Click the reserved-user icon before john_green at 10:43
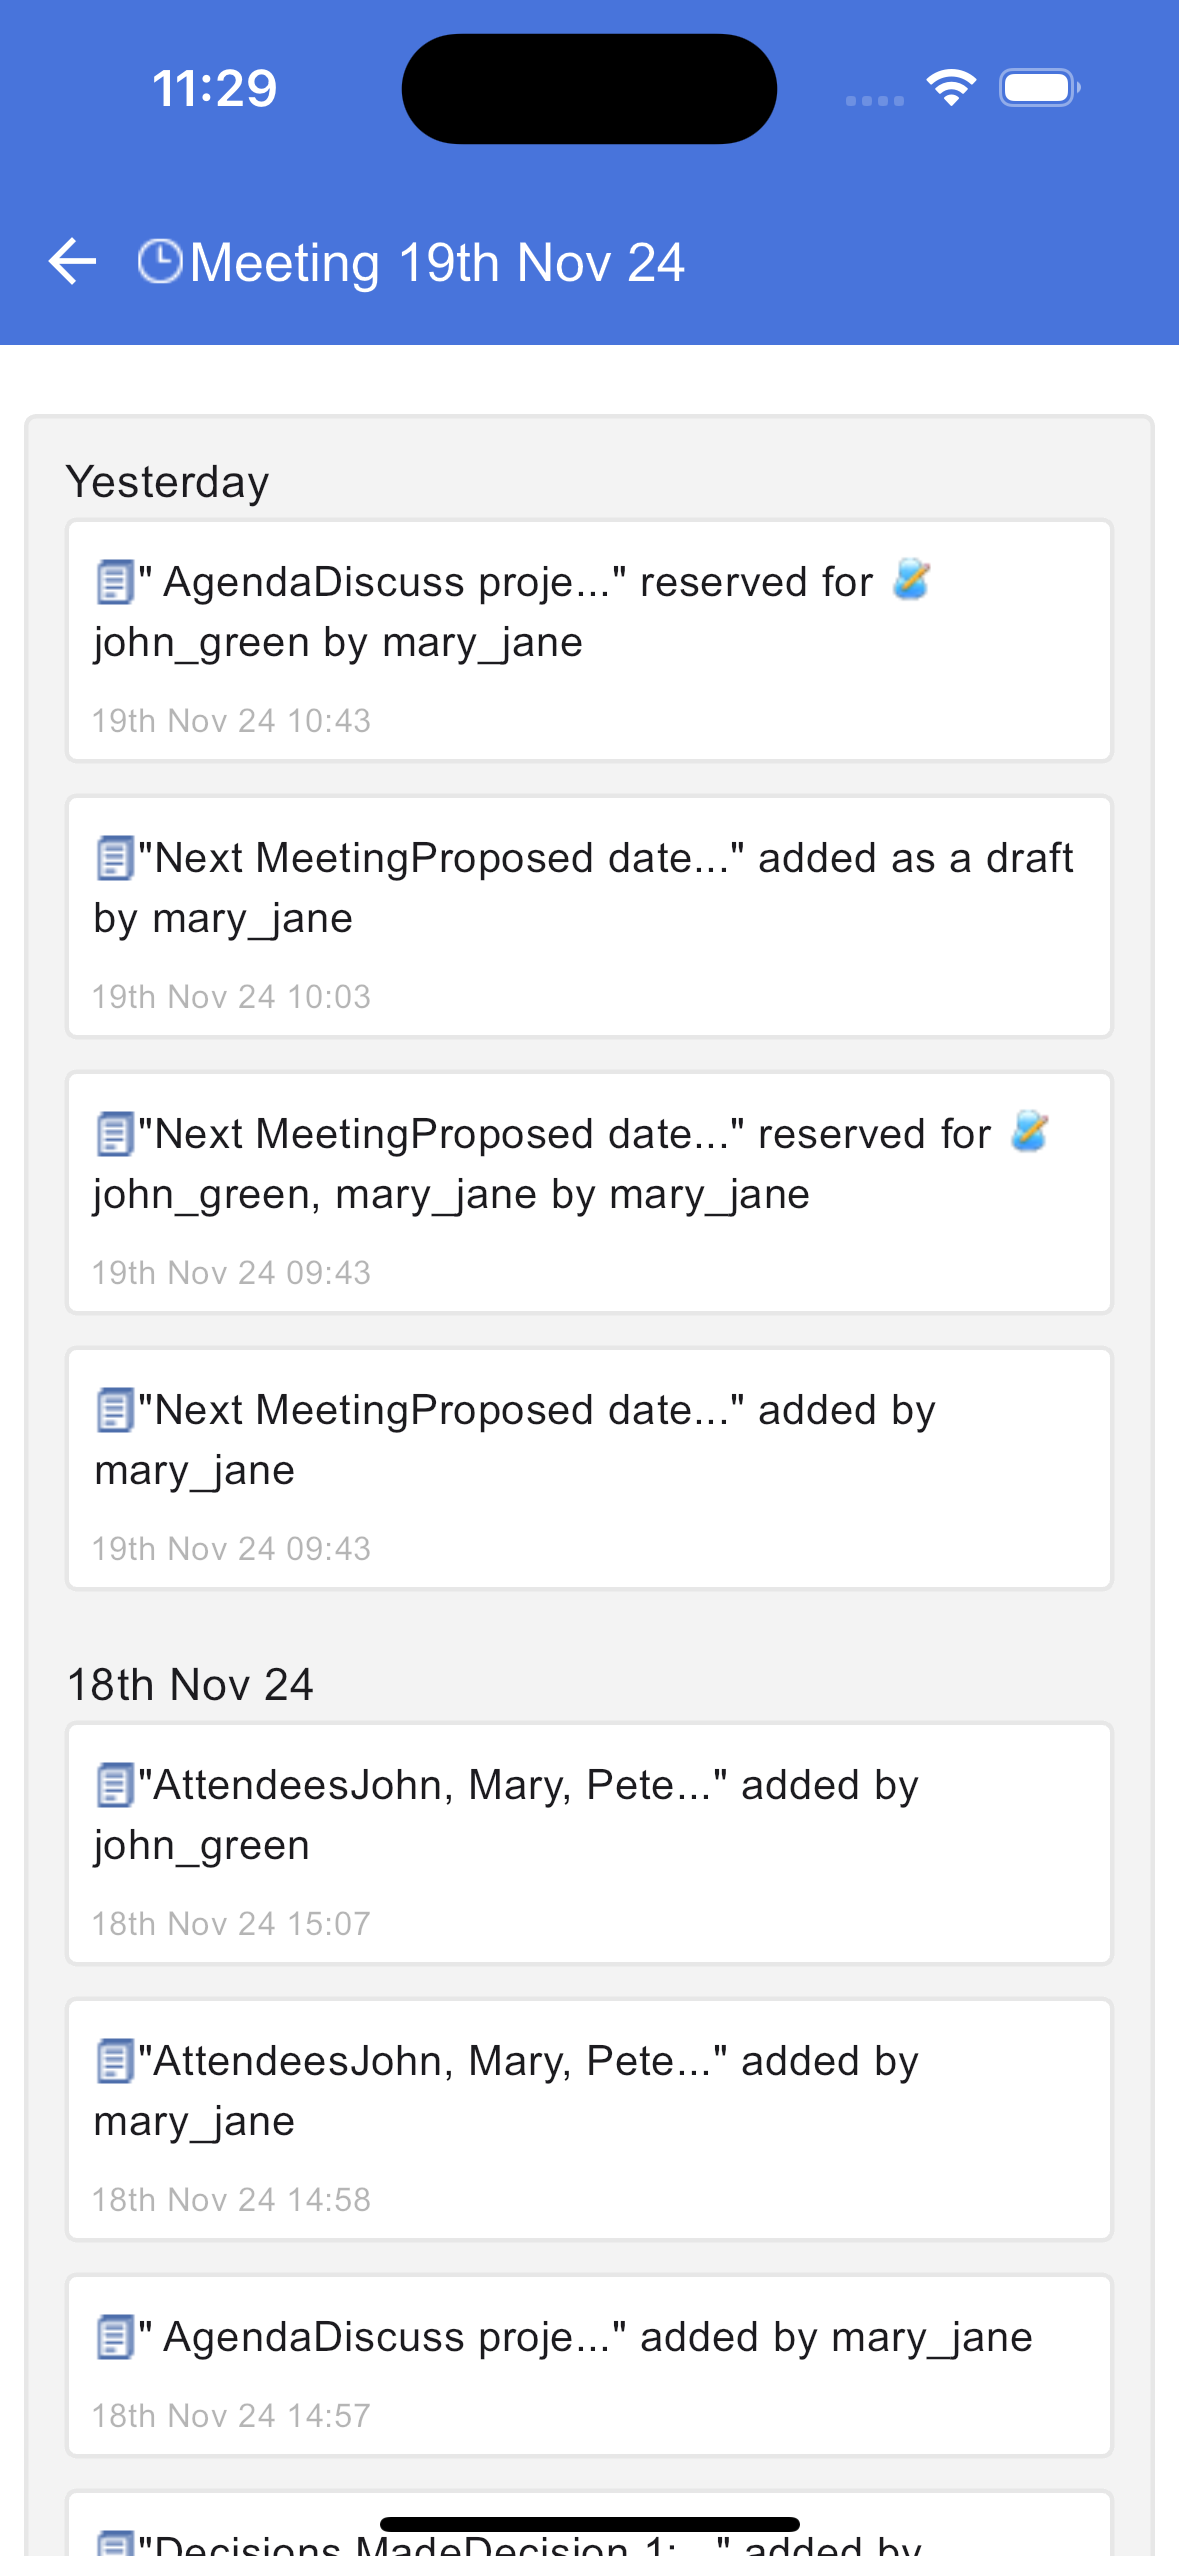Viewport: 1179px width, 2556px height. click(x=911, y=580)
